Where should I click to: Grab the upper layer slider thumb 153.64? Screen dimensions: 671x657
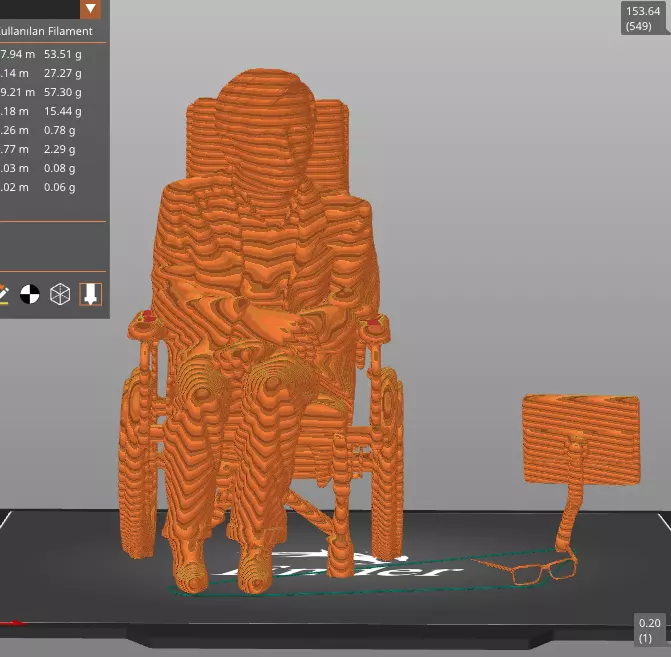click(643, 18)
